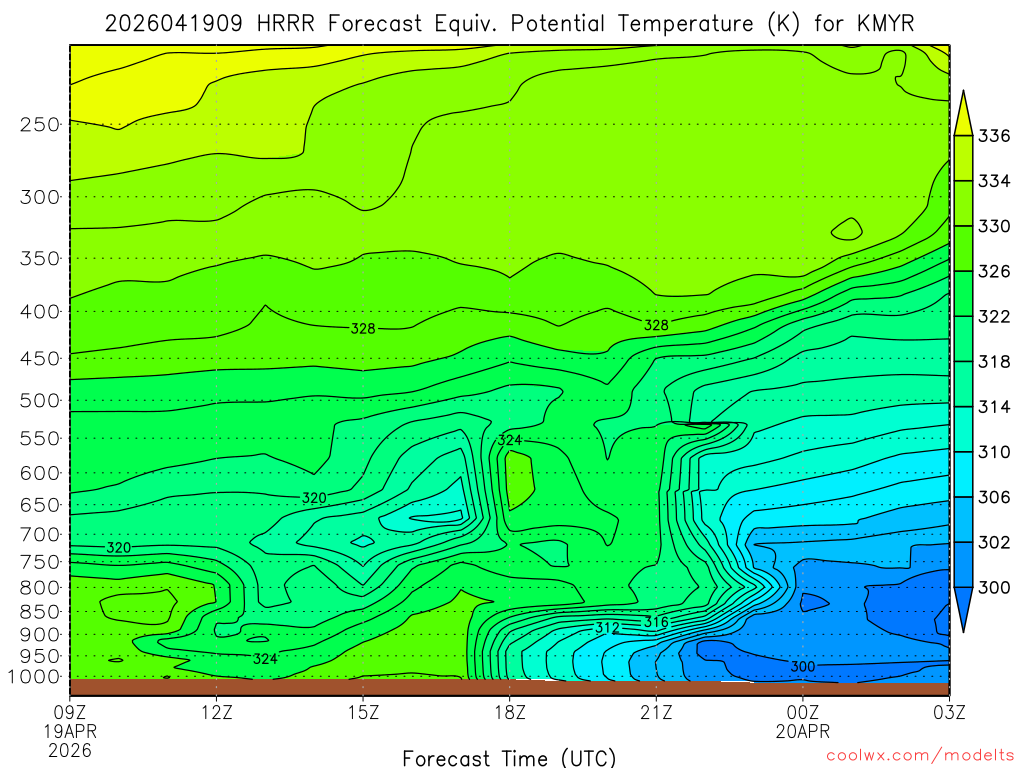1024x768 pixels.
Task: Click the 12Z time axis label
Action: 217,712
